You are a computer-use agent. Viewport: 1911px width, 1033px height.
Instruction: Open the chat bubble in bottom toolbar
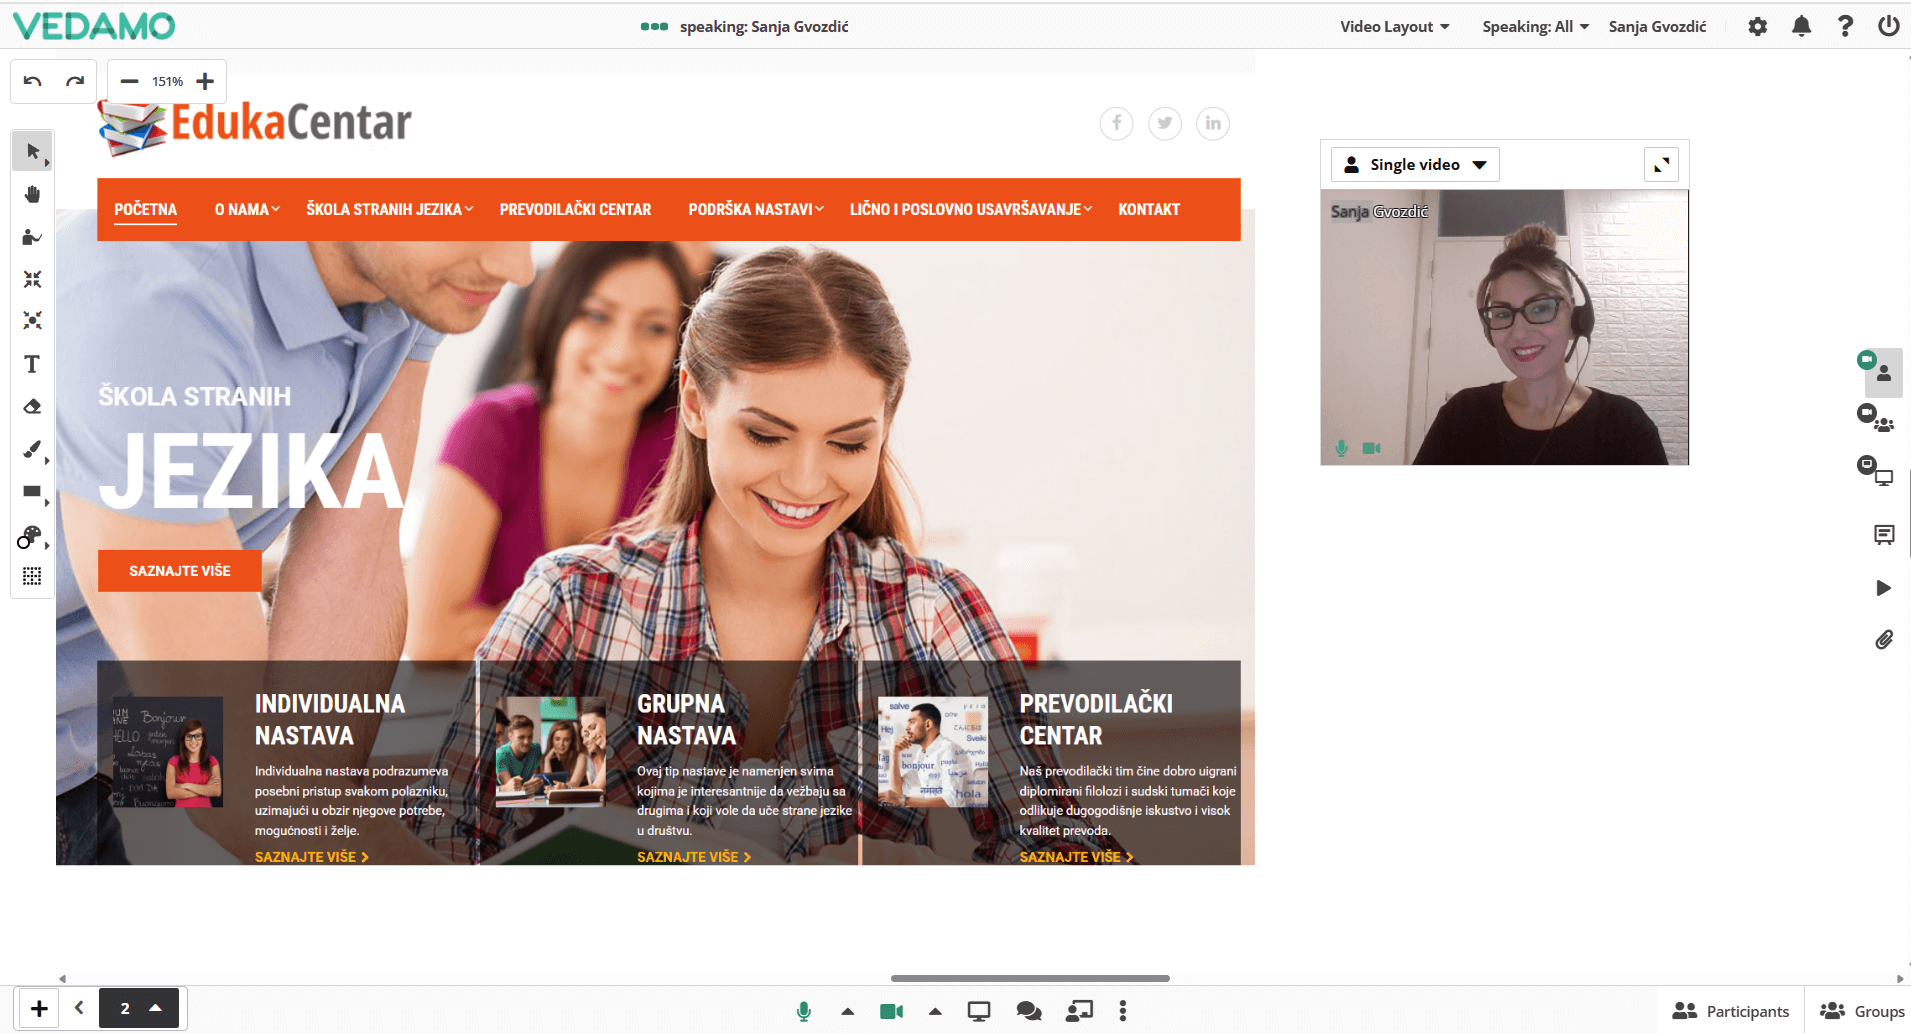click(x=1028, y=1011)
